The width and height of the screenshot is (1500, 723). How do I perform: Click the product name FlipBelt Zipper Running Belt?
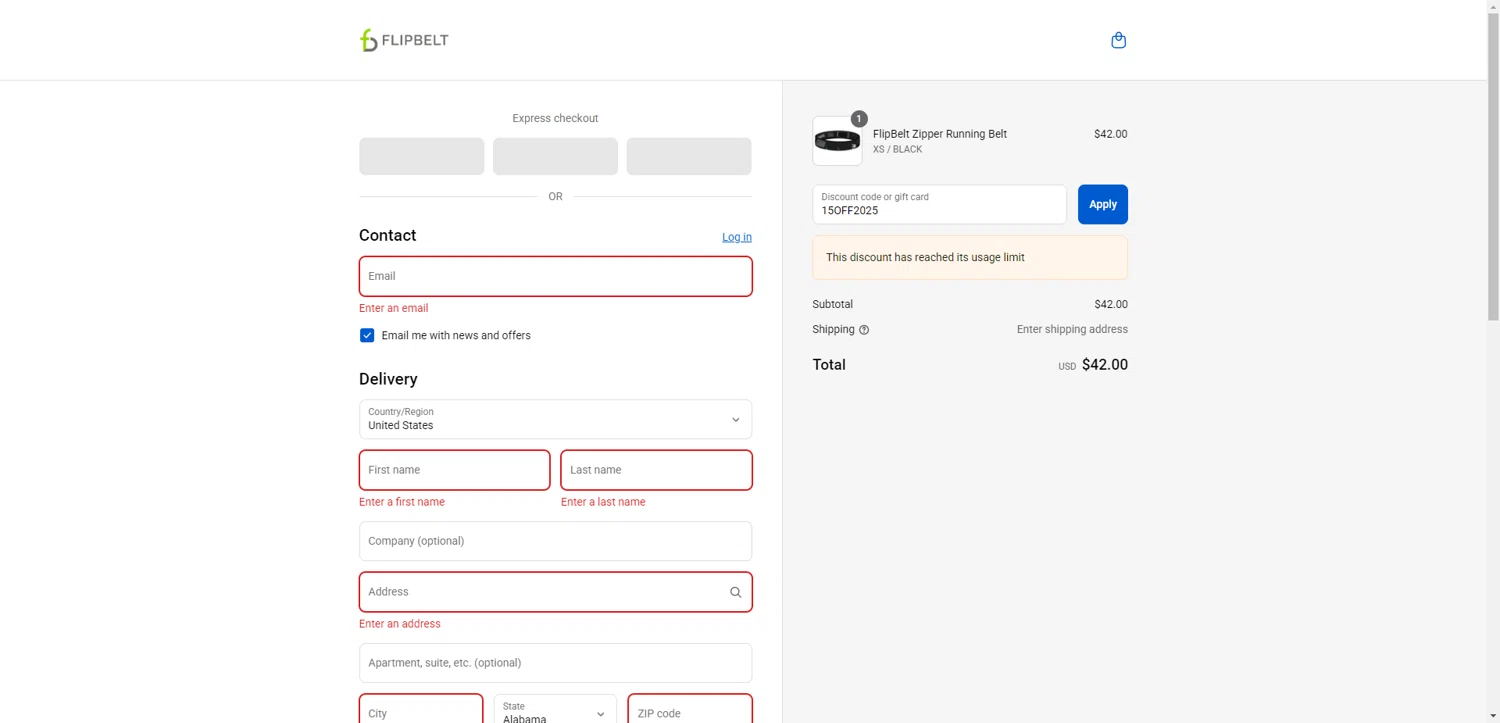940,134
